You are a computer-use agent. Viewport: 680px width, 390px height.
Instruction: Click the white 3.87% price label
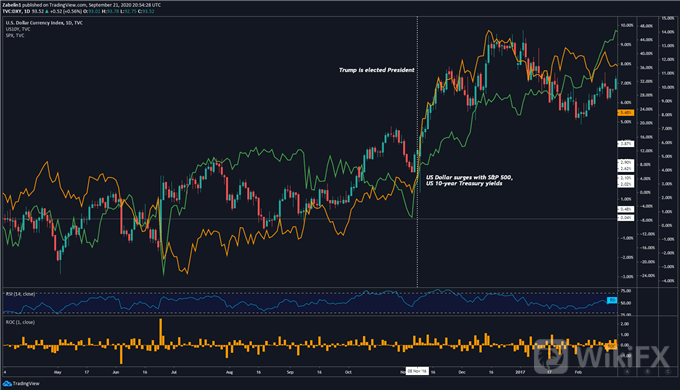625,144
